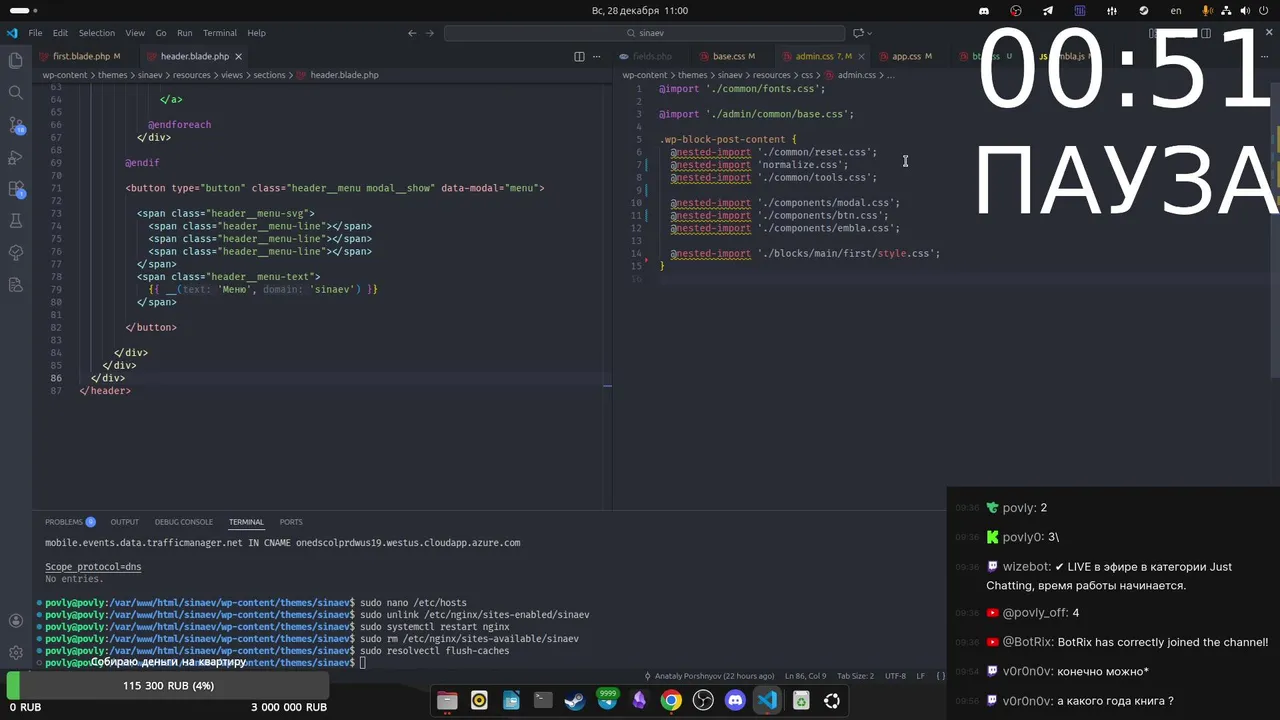Open Rhythmbox speaker icon in dock
This screenshot has width=1280, height=720.
479,701
